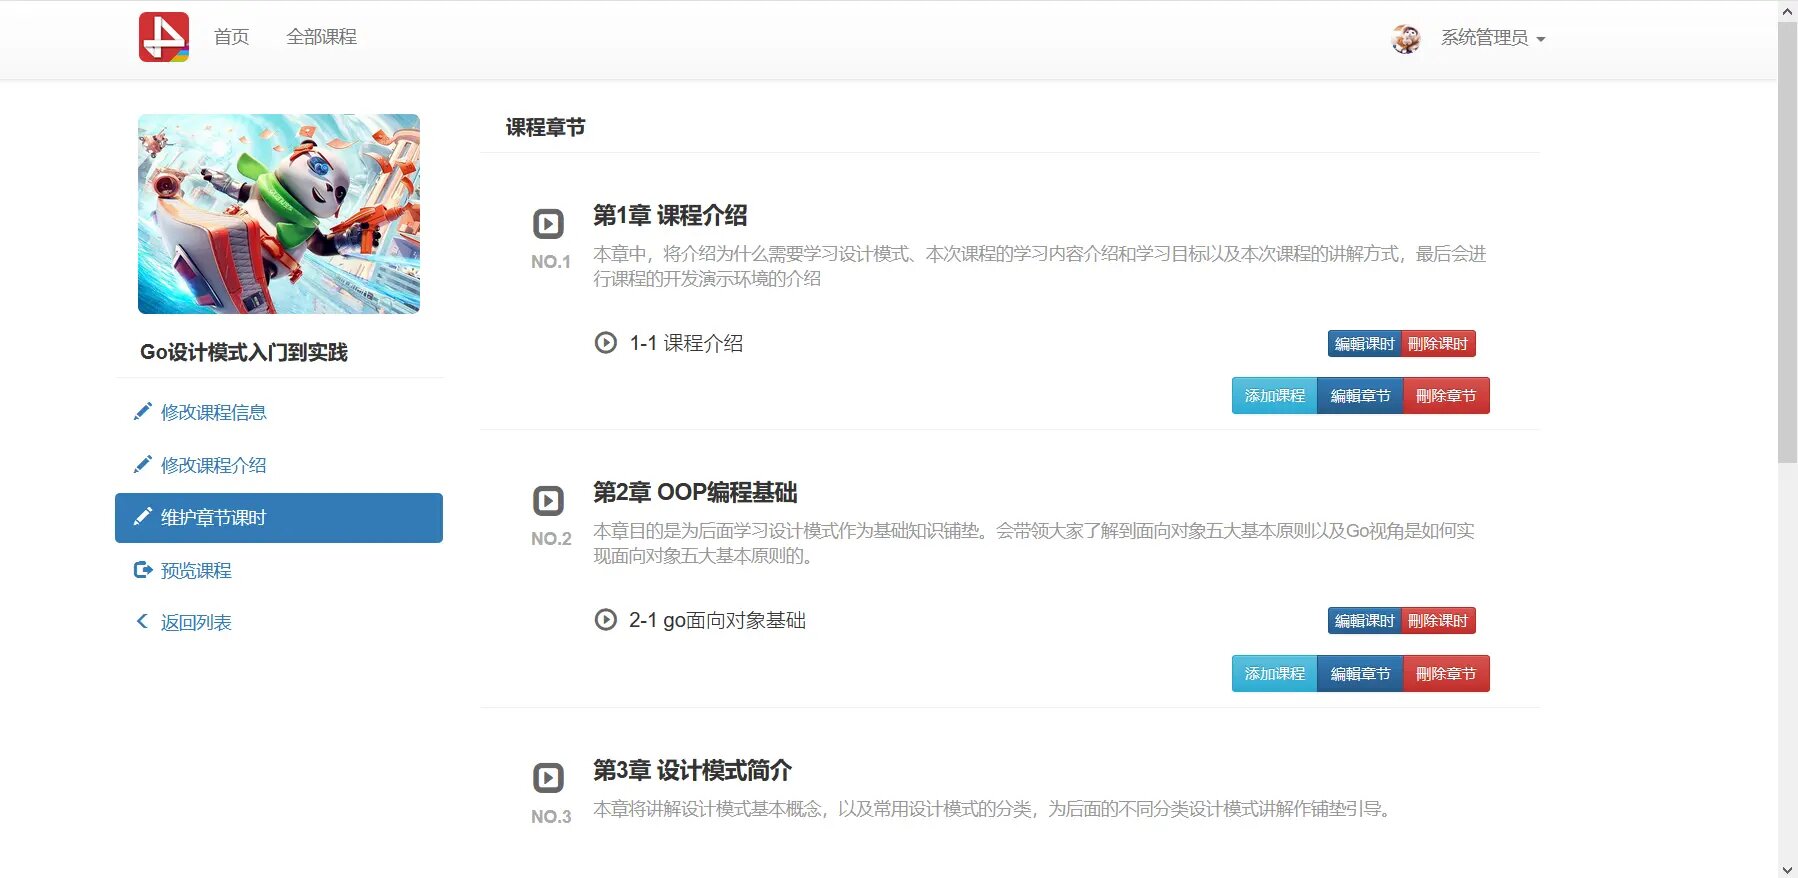Click 编辑章节 under chapter 2
1798x878 pixels.
pos(1360,674)
